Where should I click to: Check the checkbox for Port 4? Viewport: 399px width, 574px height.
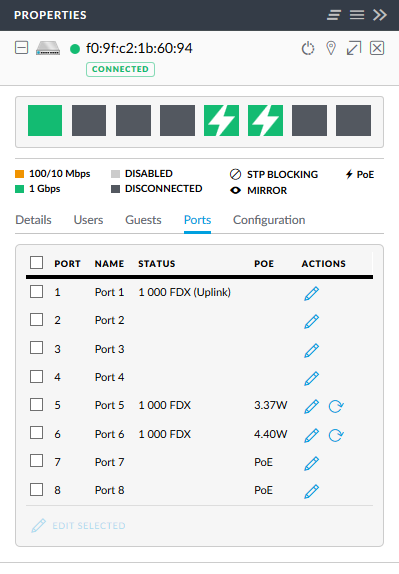37,376
